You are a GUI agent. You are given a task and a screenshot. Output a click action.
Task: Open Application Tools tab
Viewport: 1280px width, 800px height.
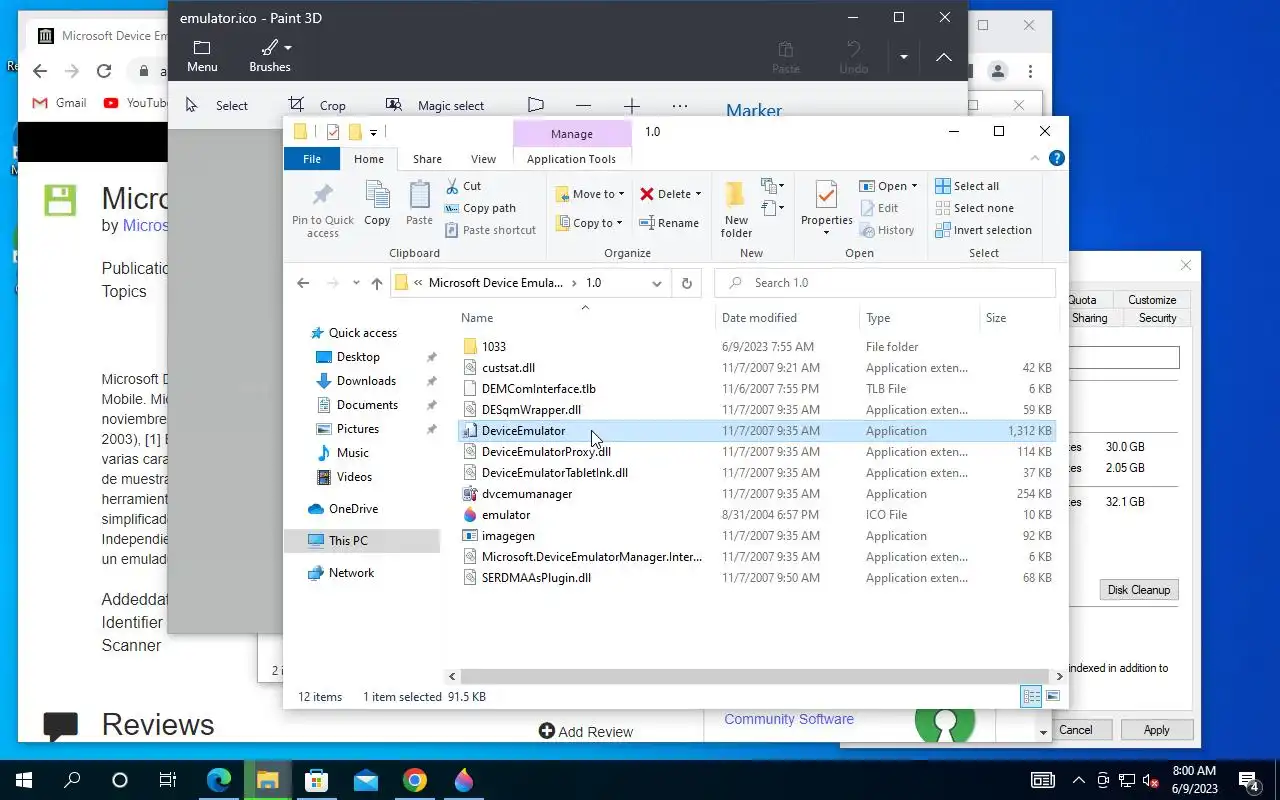click(x=571, y=159)
